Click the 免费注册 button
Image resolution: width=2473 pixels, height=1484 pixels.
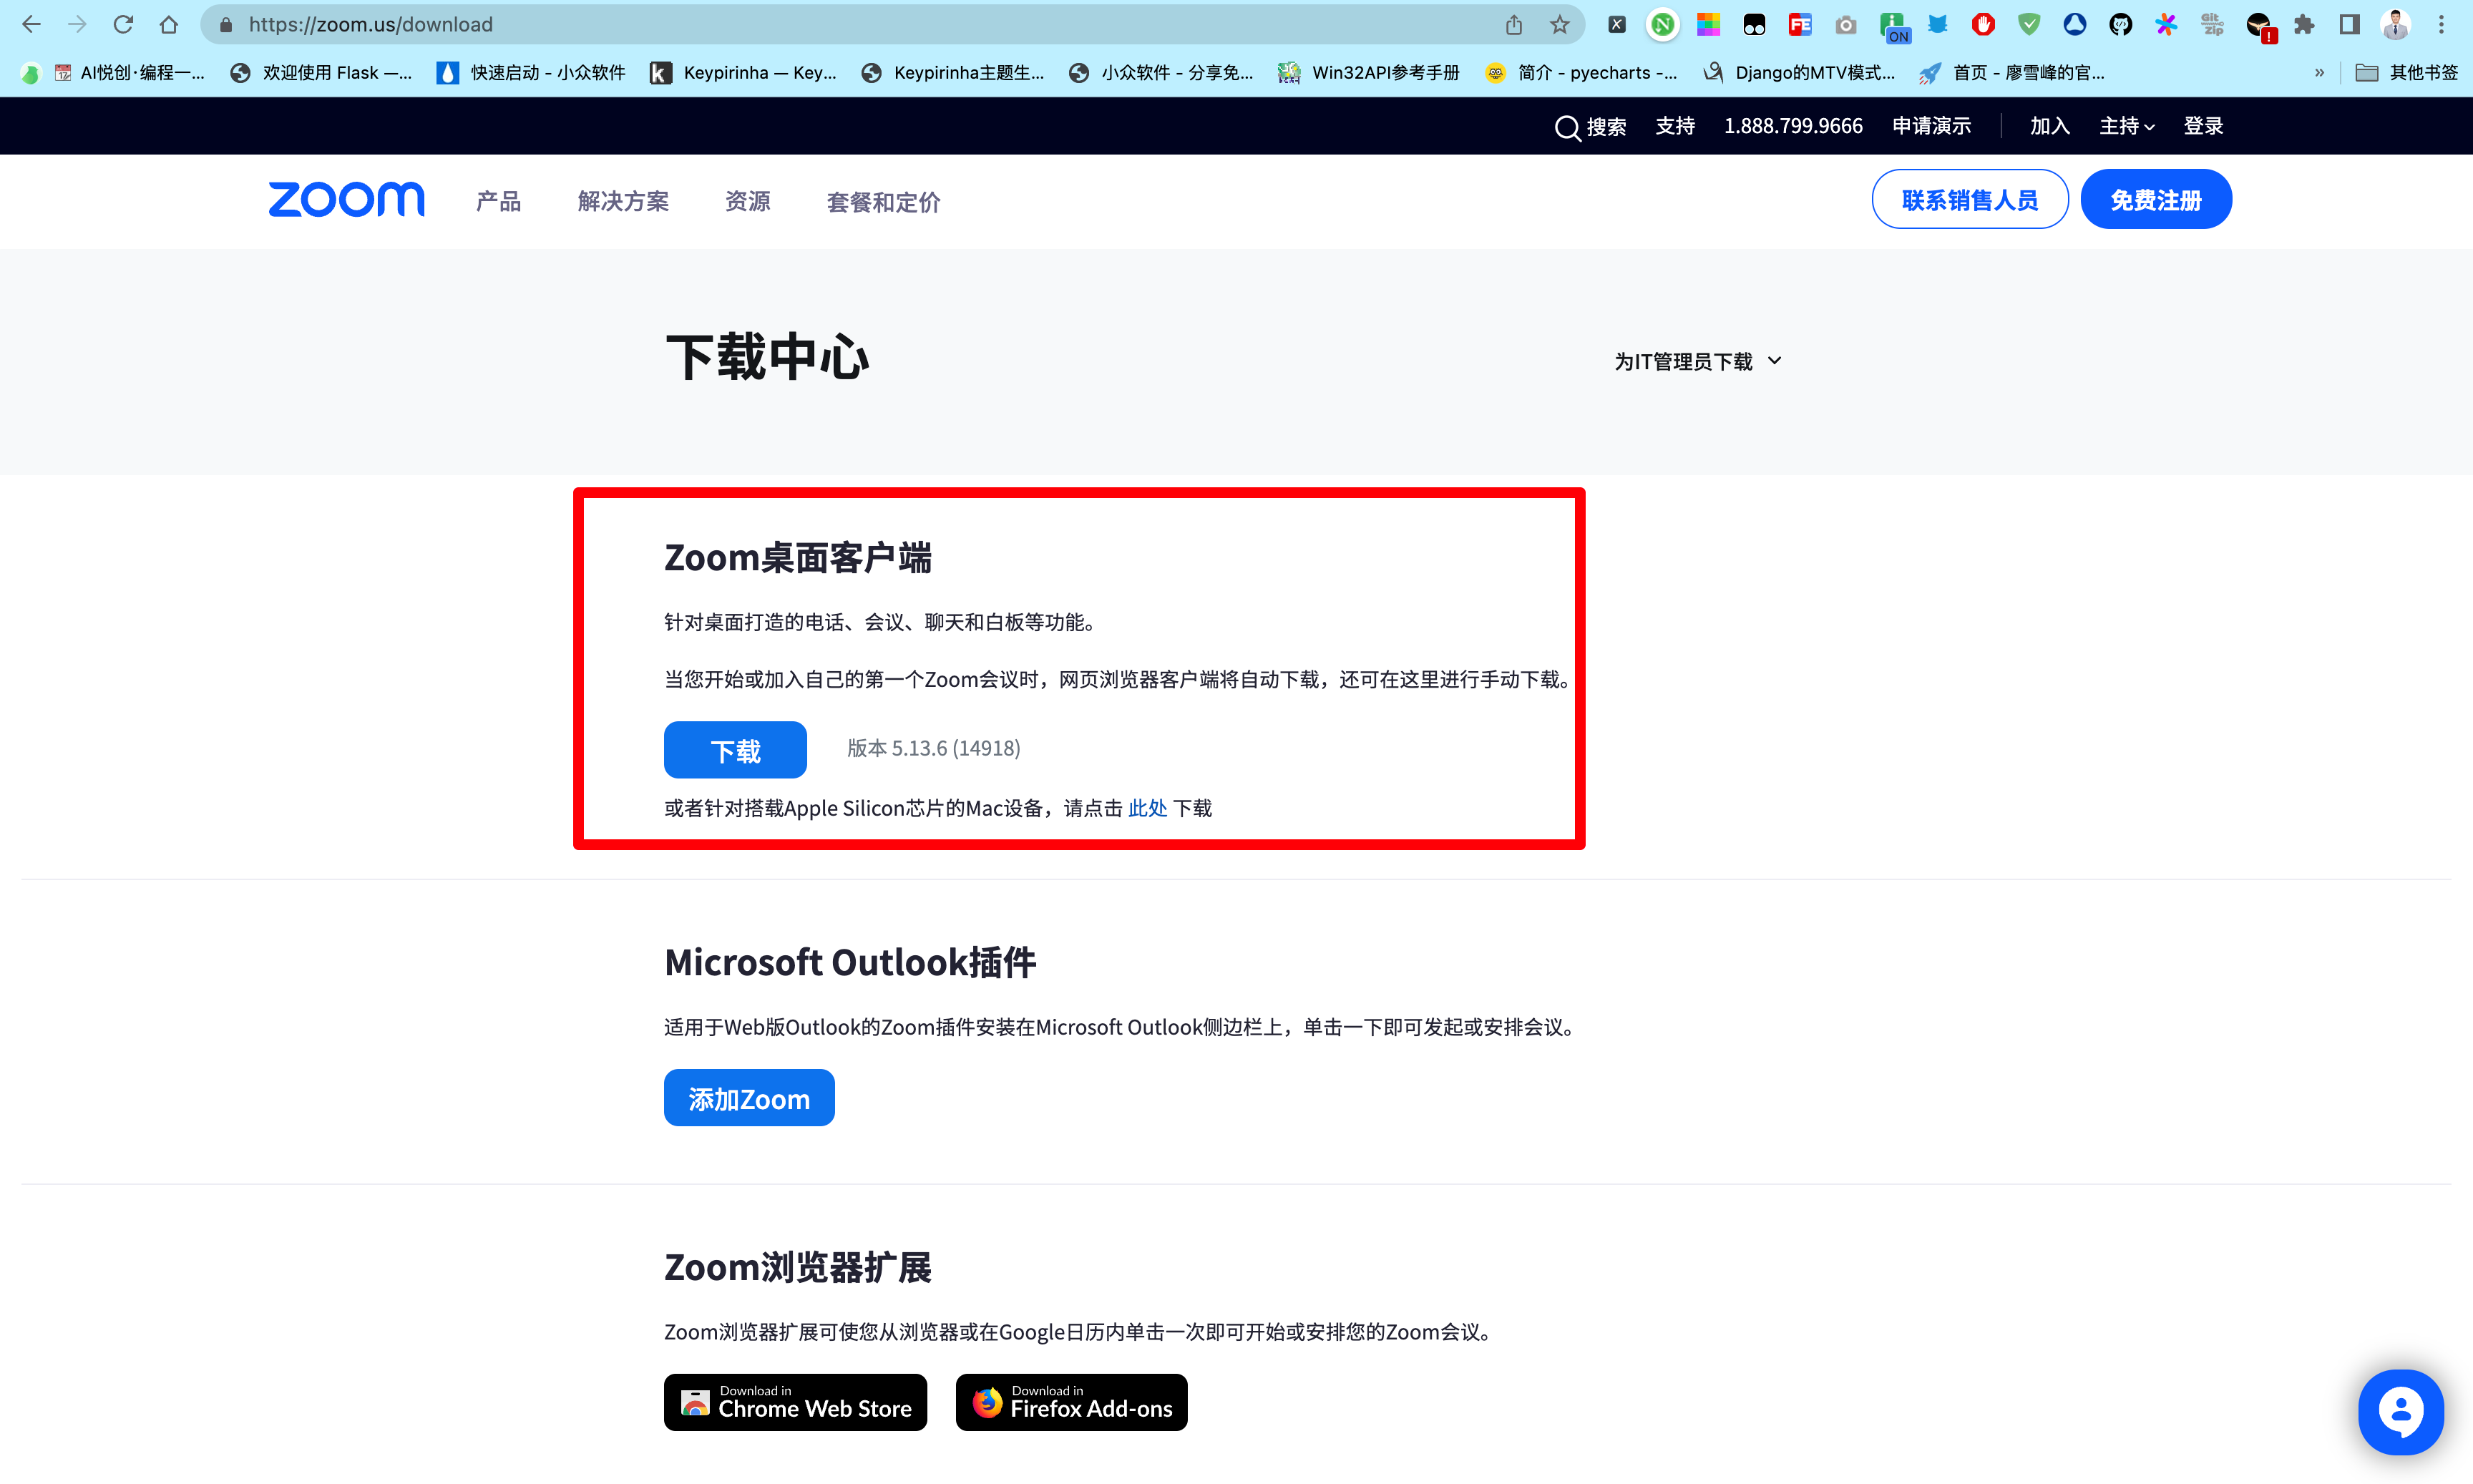2156,199
